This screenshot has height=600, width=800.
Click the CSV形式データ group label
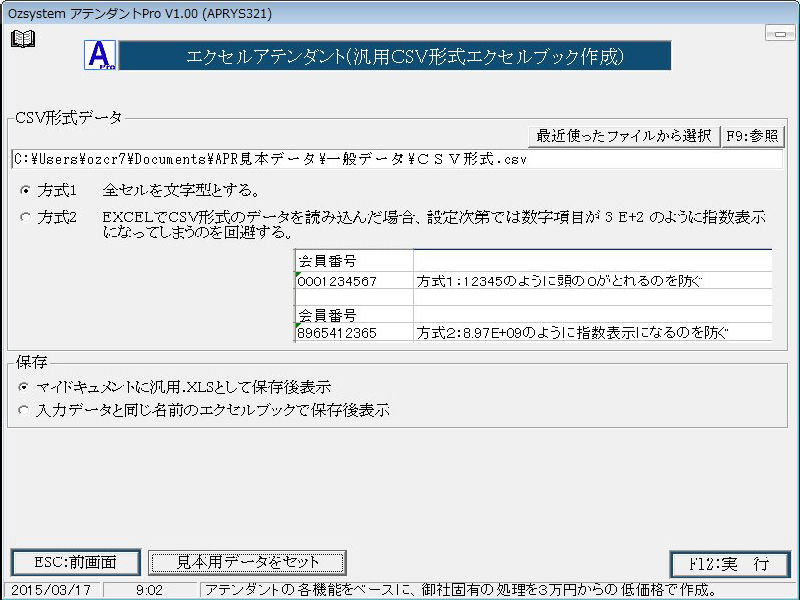pos(68,118)
